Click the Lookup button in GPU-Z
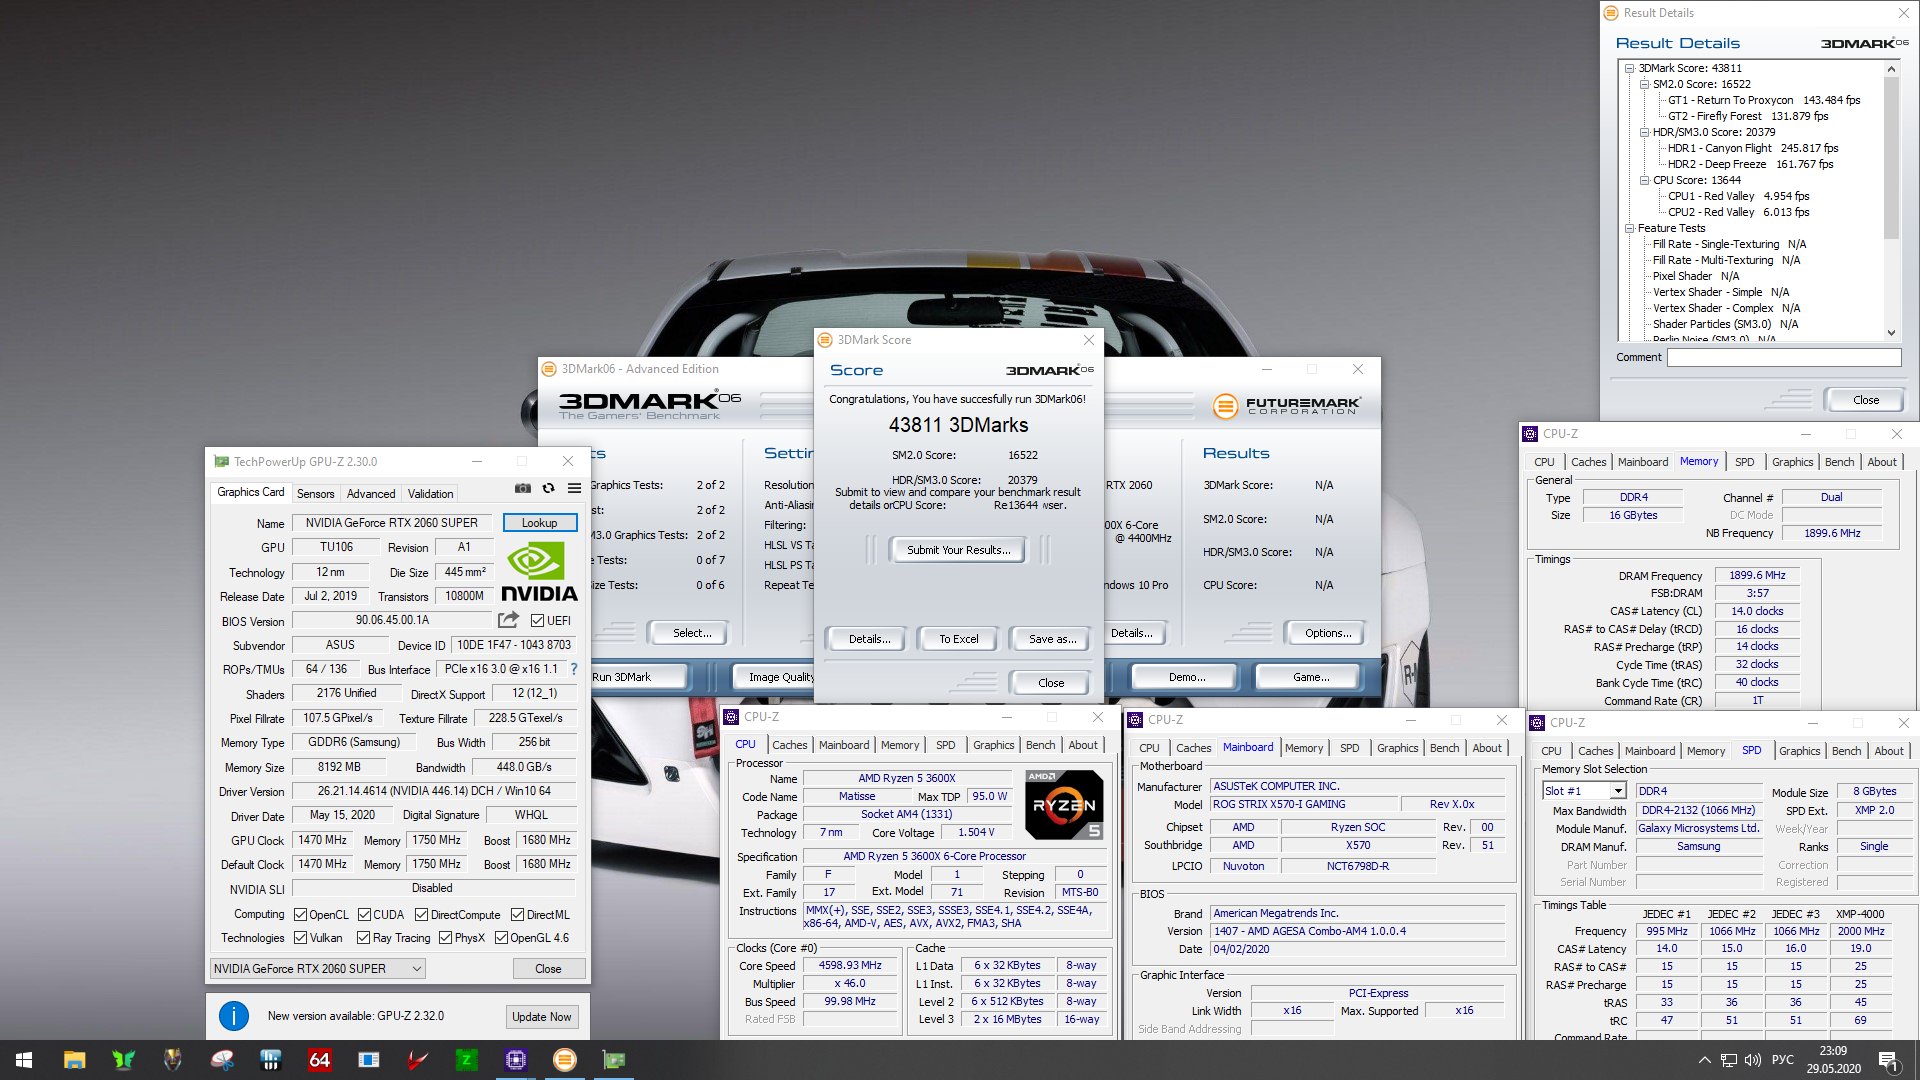The image size is (1920, 1080). click(x=539, y=523)
